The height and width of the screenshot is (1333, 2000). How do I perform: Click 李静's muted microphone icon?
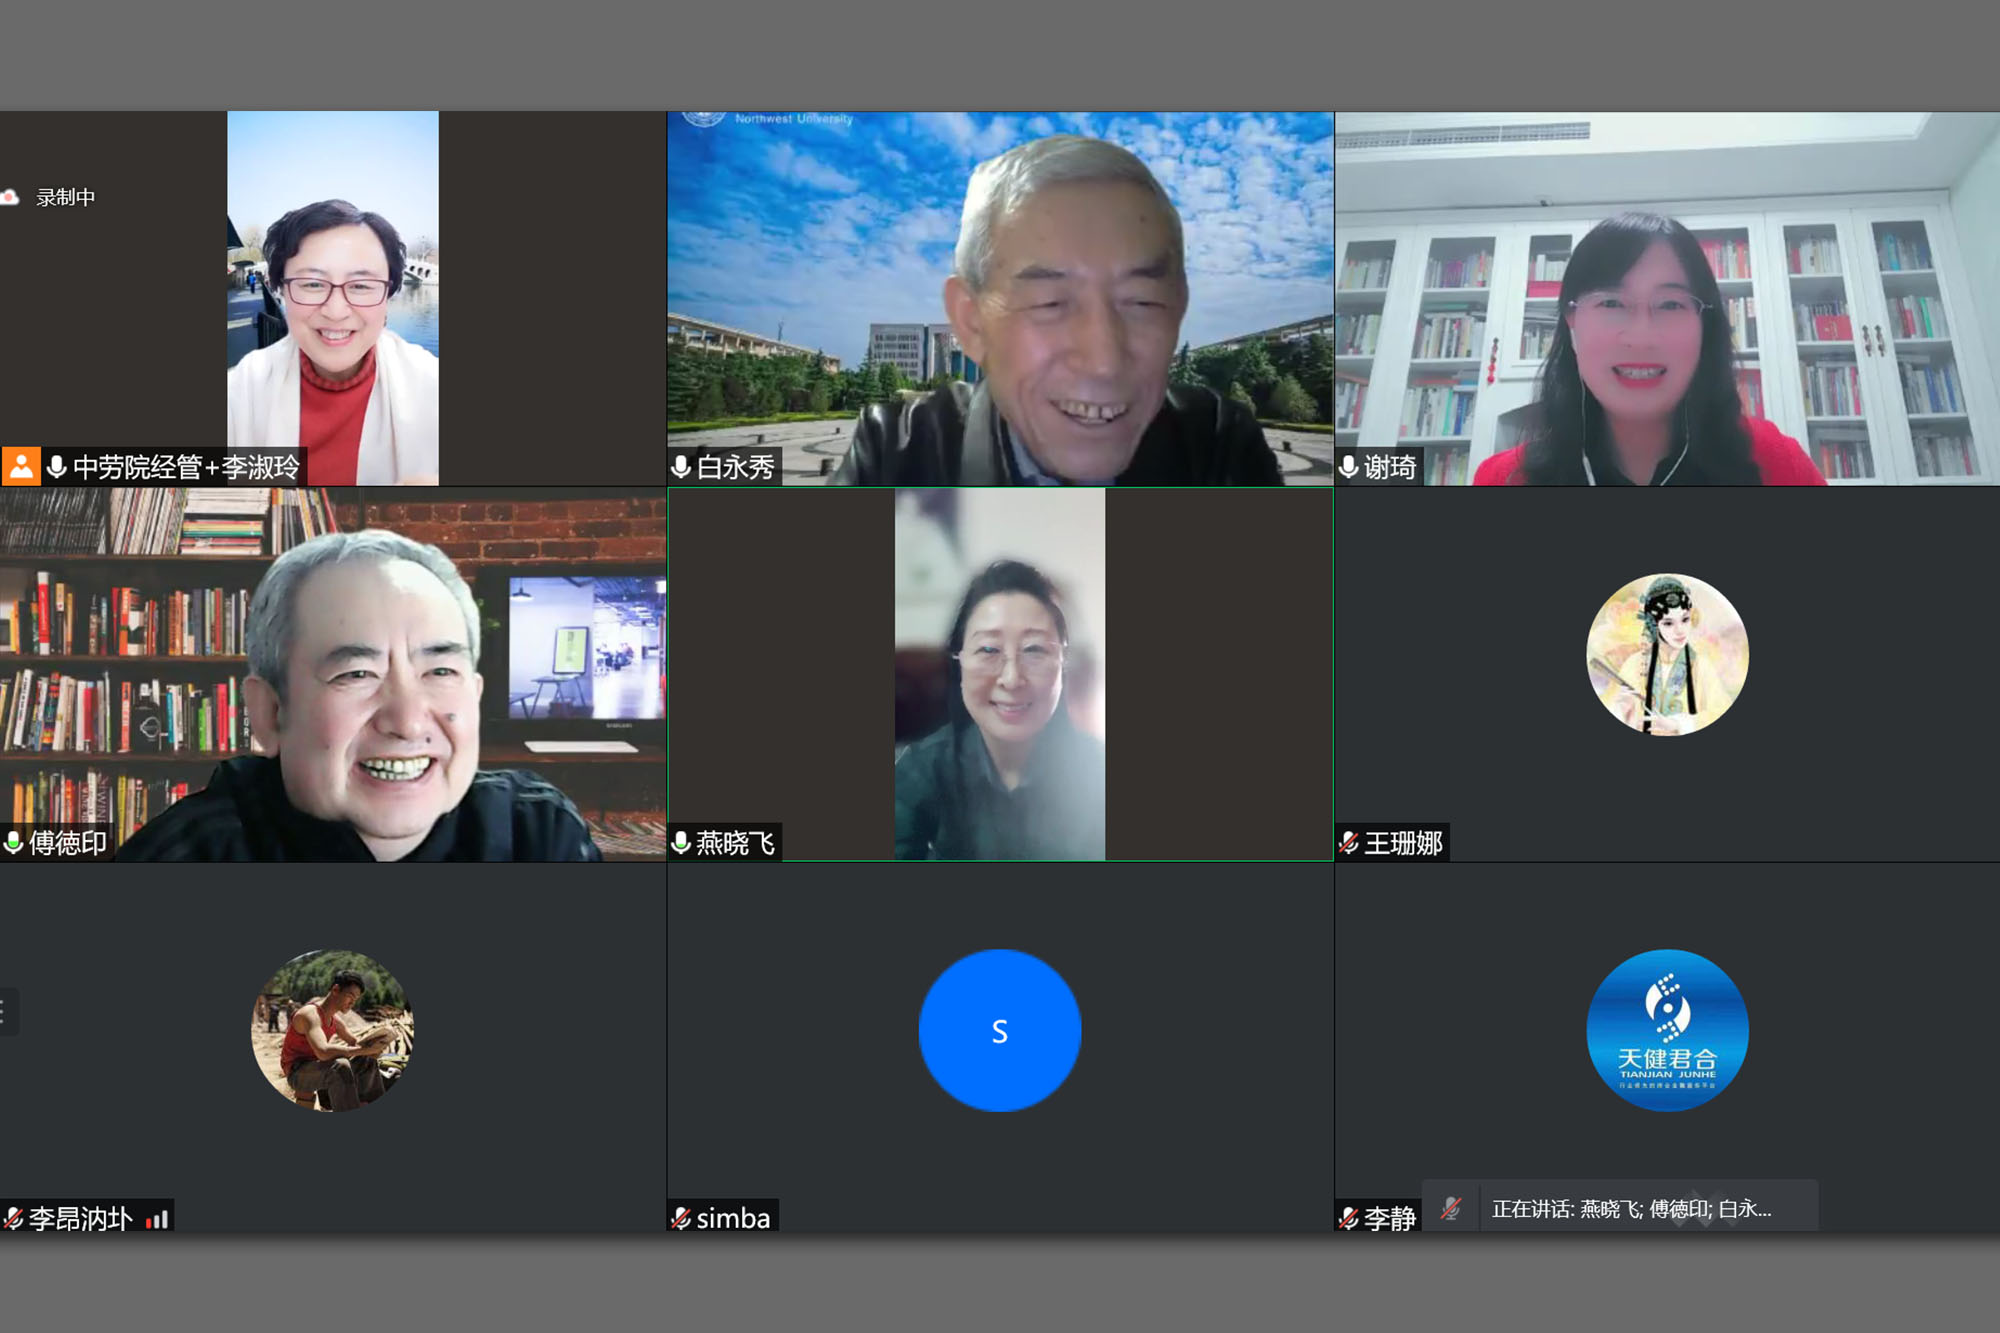(1348, 1218)
